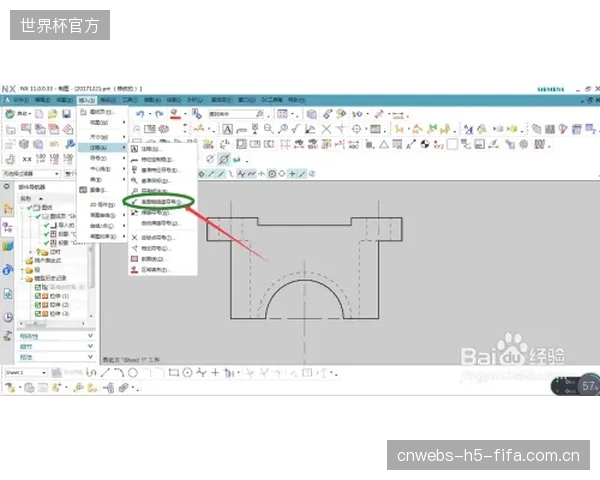Open the GC工具箱 menu
The width and height of the screenshot is (600, 480).
pyautogui.click(x=272, y=100)
